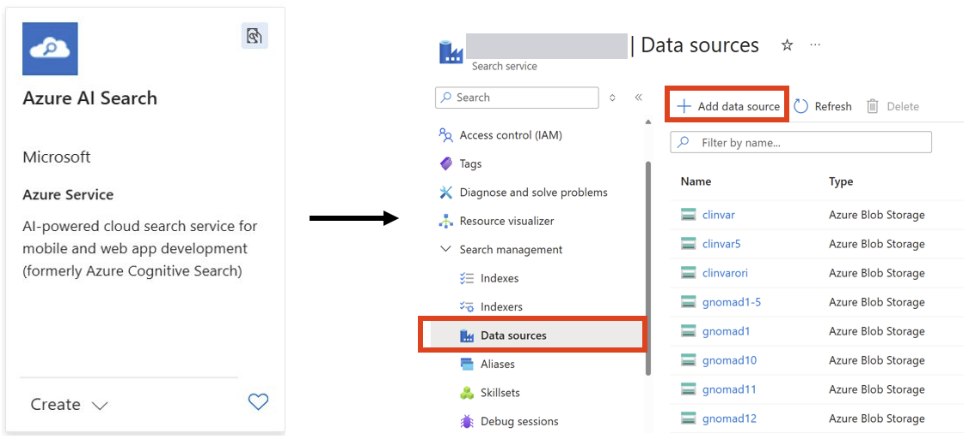
Task: Click the storage icon beside clinvarori
Action: tap(688, 273)
